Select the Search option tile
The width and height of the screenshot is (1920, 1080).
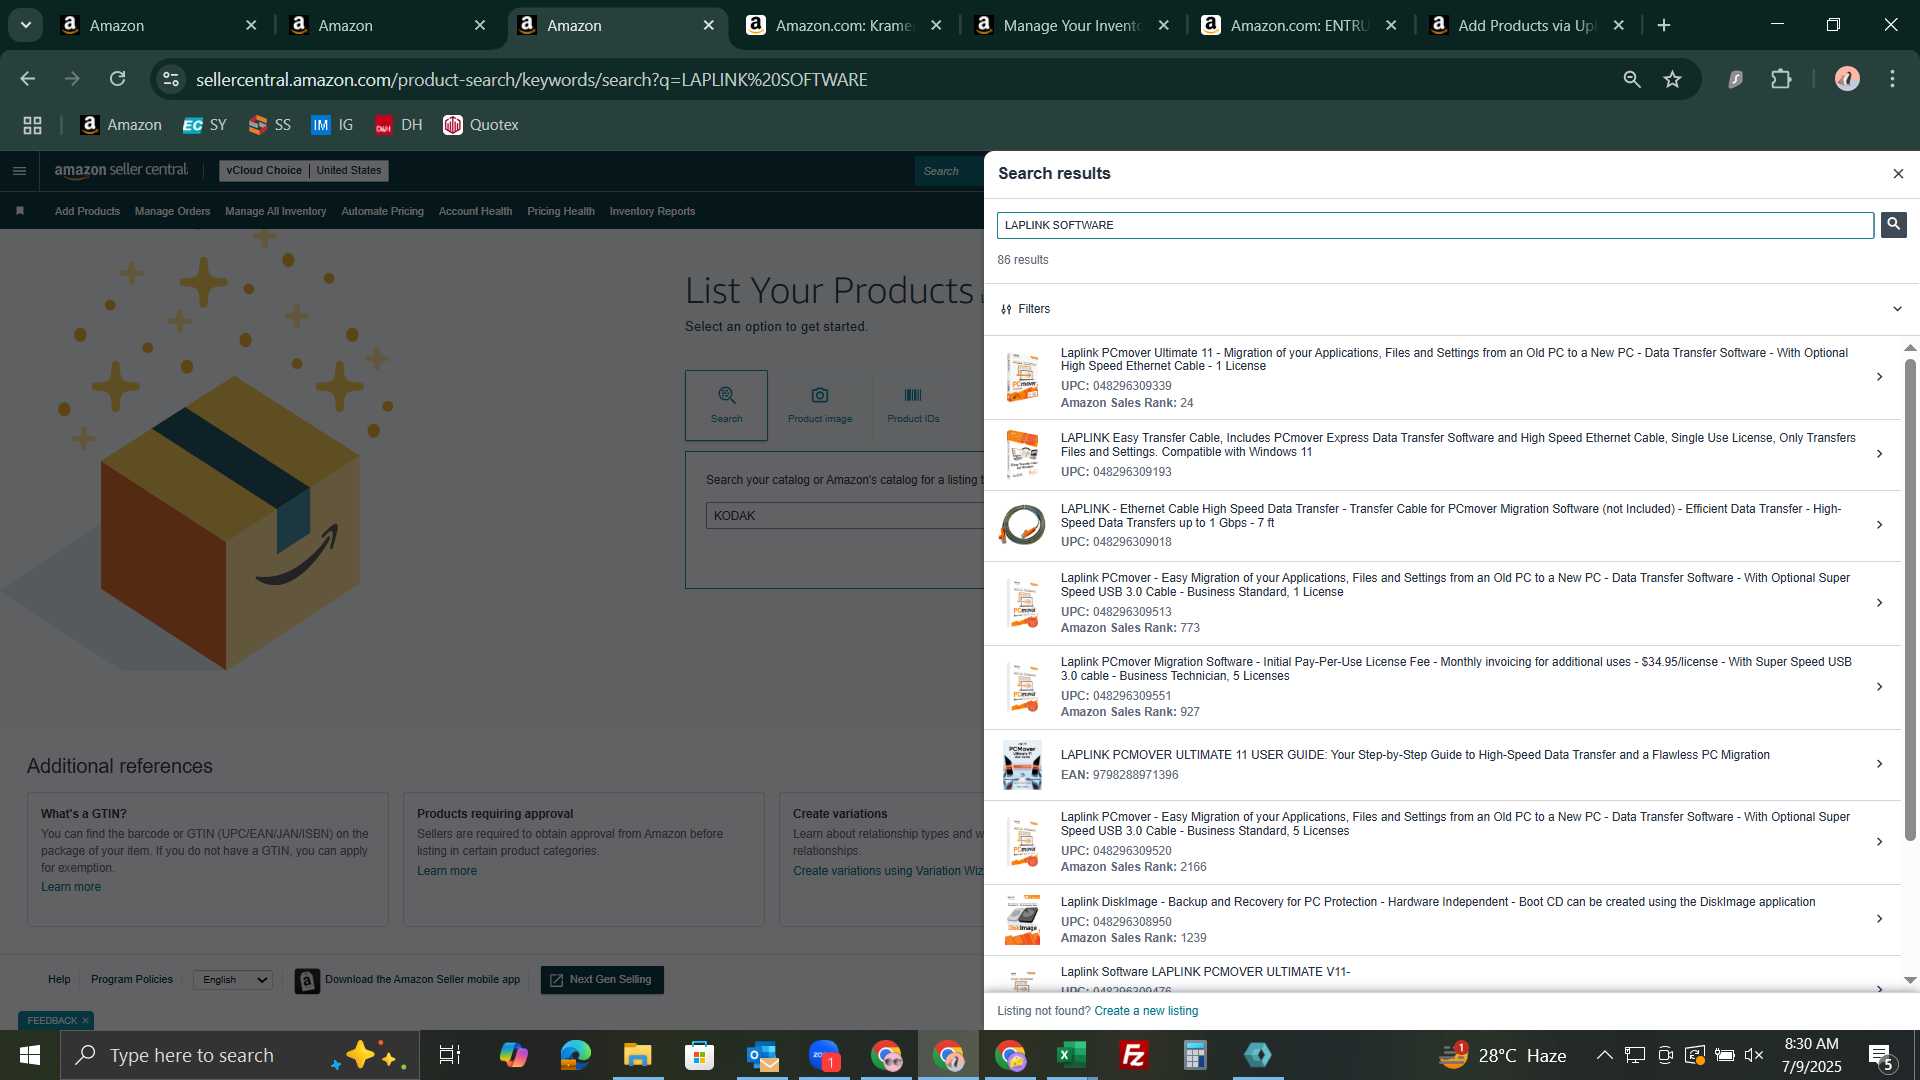click(x=726, y=405)
